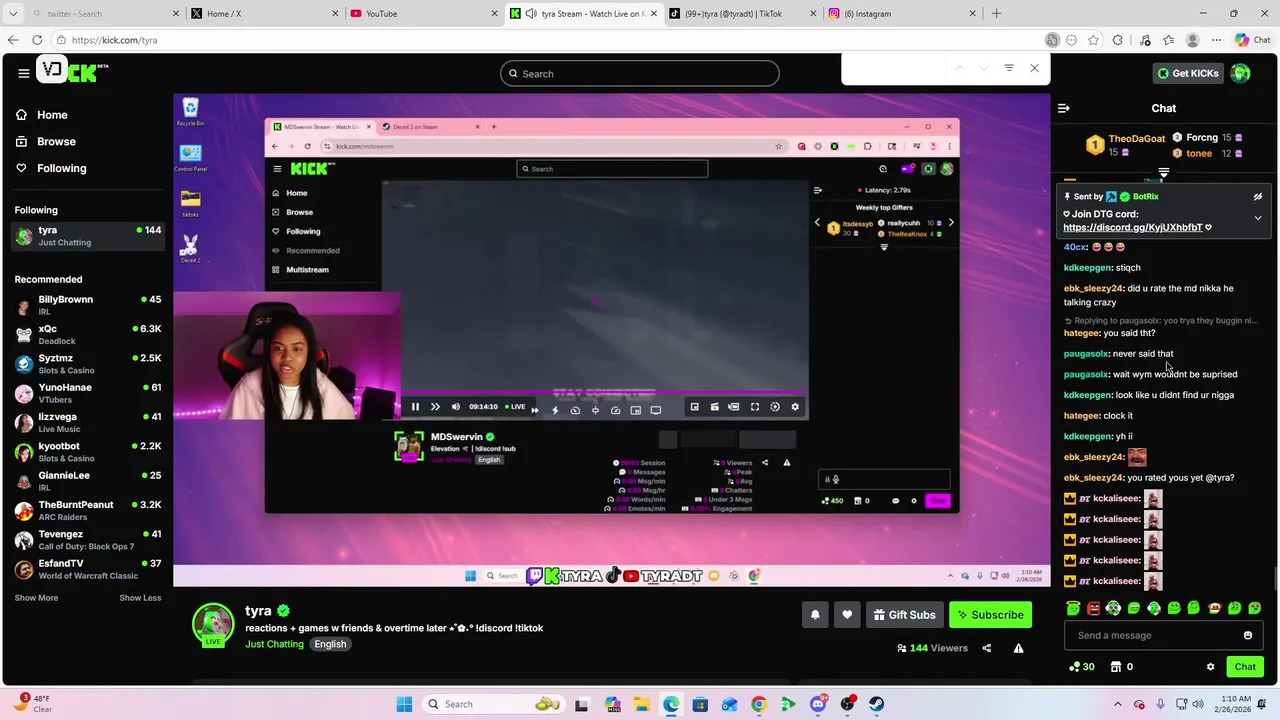Image resolution: width=1280 pixels, height=720 pixels.
Task: Hide the pinned BotRix message
Action: [1258, 197]
